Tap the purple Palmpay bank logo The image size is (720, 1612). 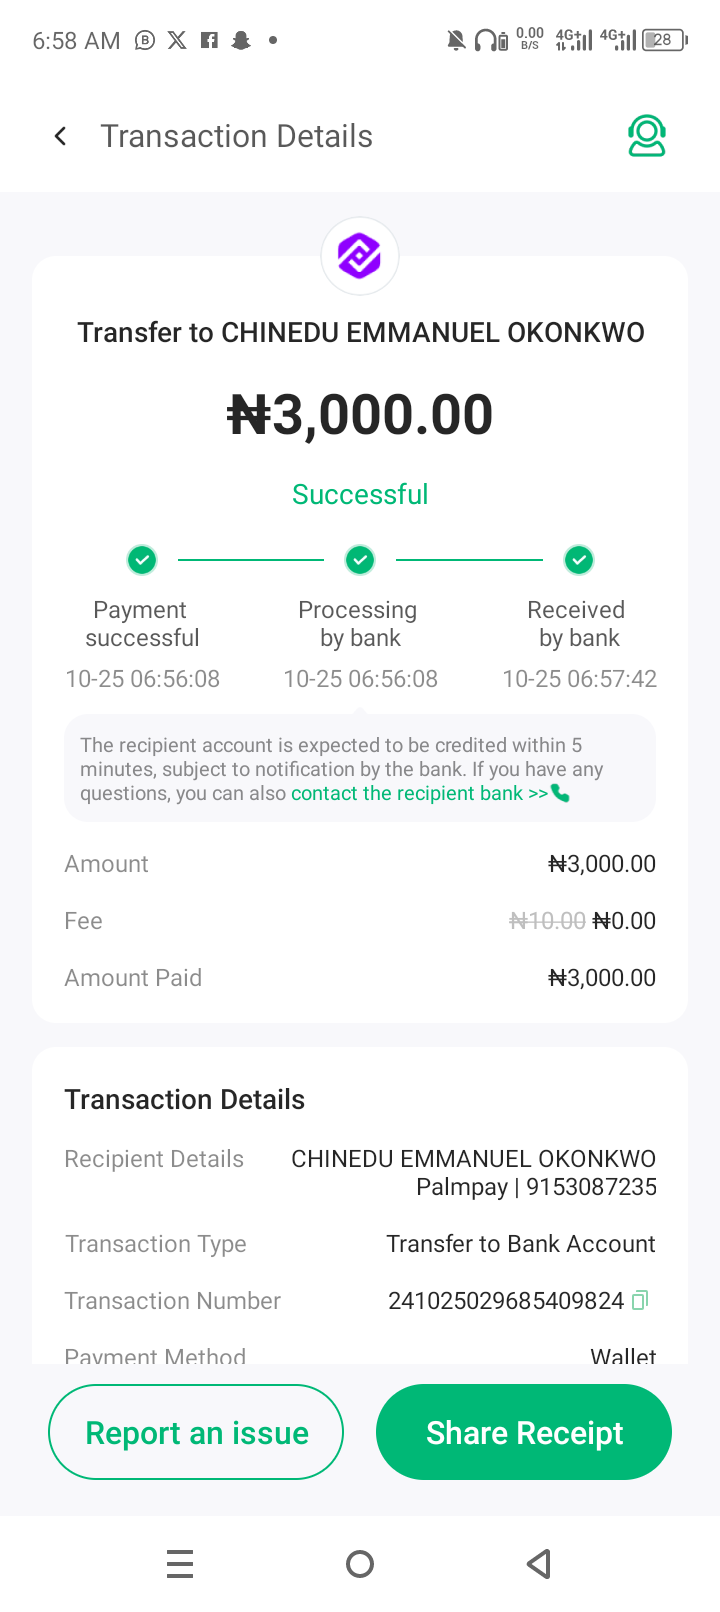click(x=360, y=256)
